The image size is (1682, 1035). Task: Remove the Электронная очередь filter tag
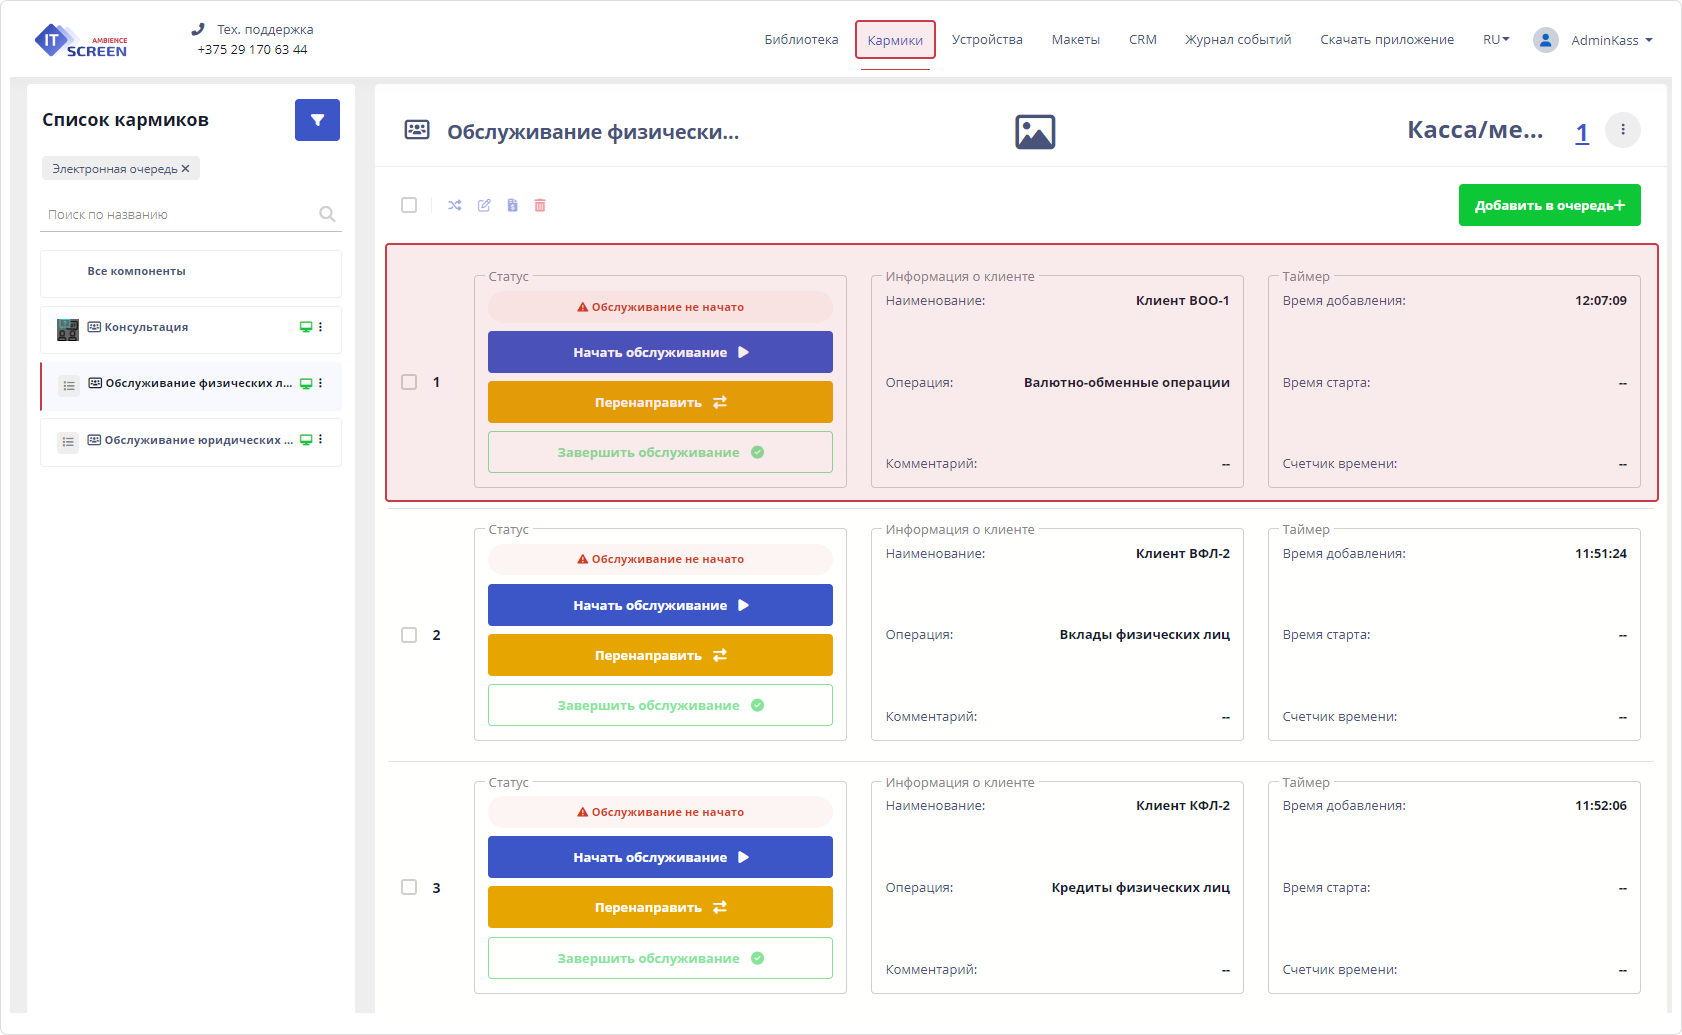pos(185,169)
